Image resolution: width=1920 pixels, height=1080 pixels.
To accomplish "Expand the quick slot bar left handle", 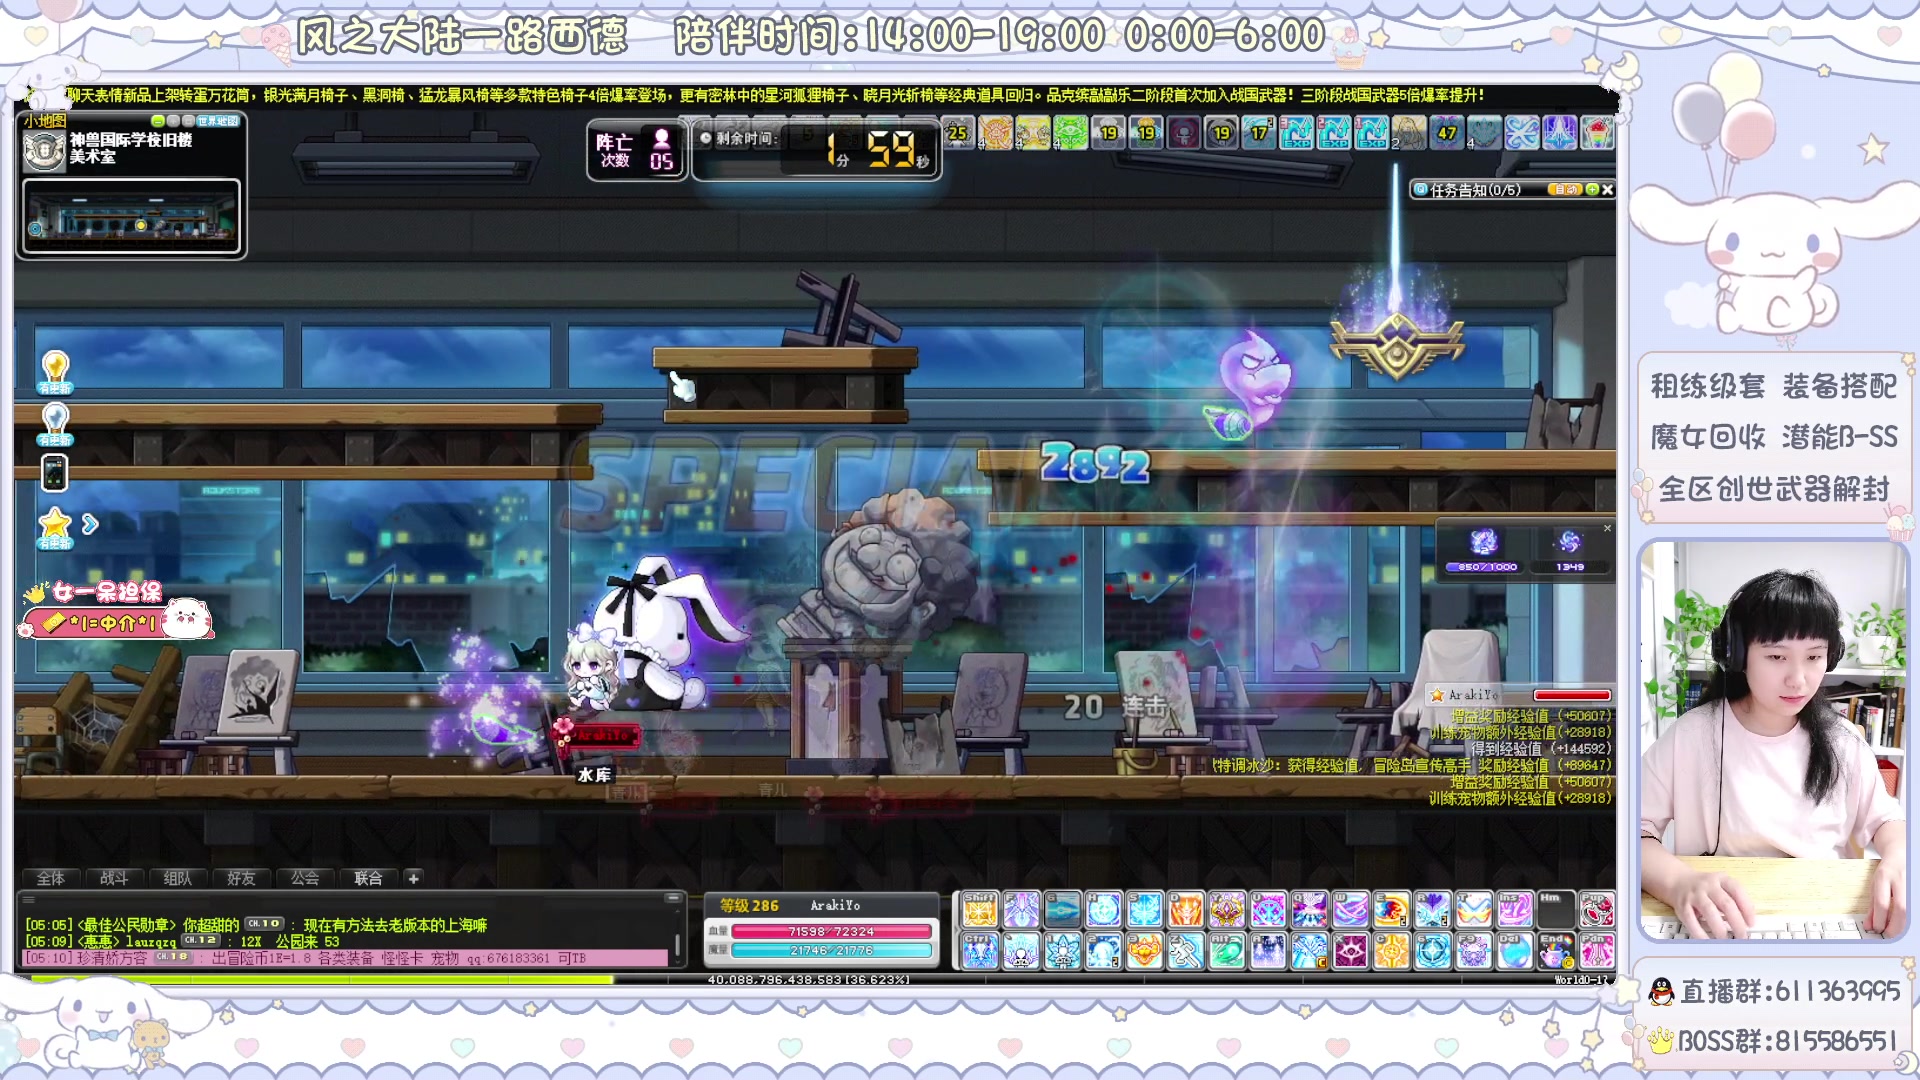I will [x=956, y=930].
